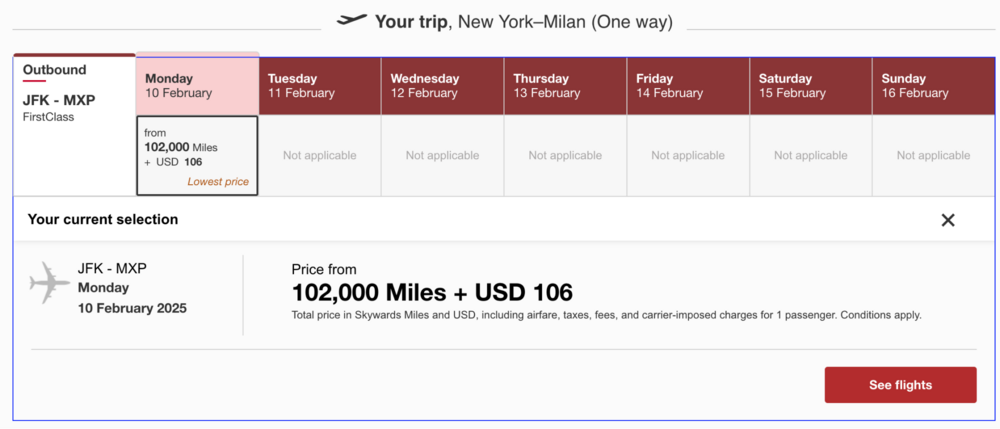Choose the Wednesday 12 February date tab

(x=442, y=85)
